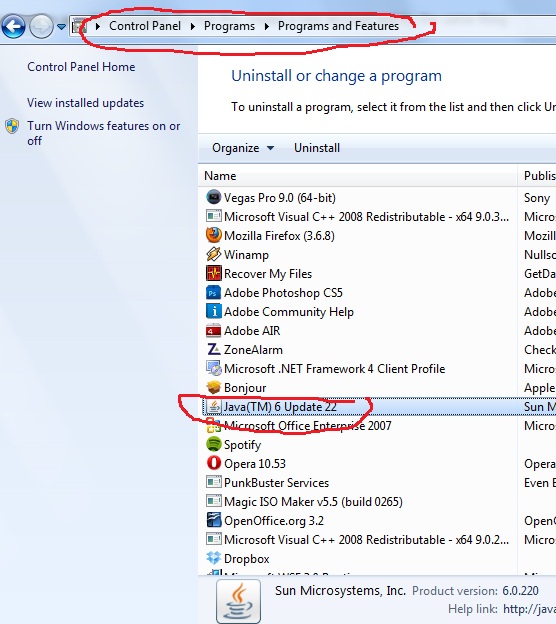Open Turn Windows features on or off
Image resolution: width=556 pixels, height=624 pixels.
point(103,133)
